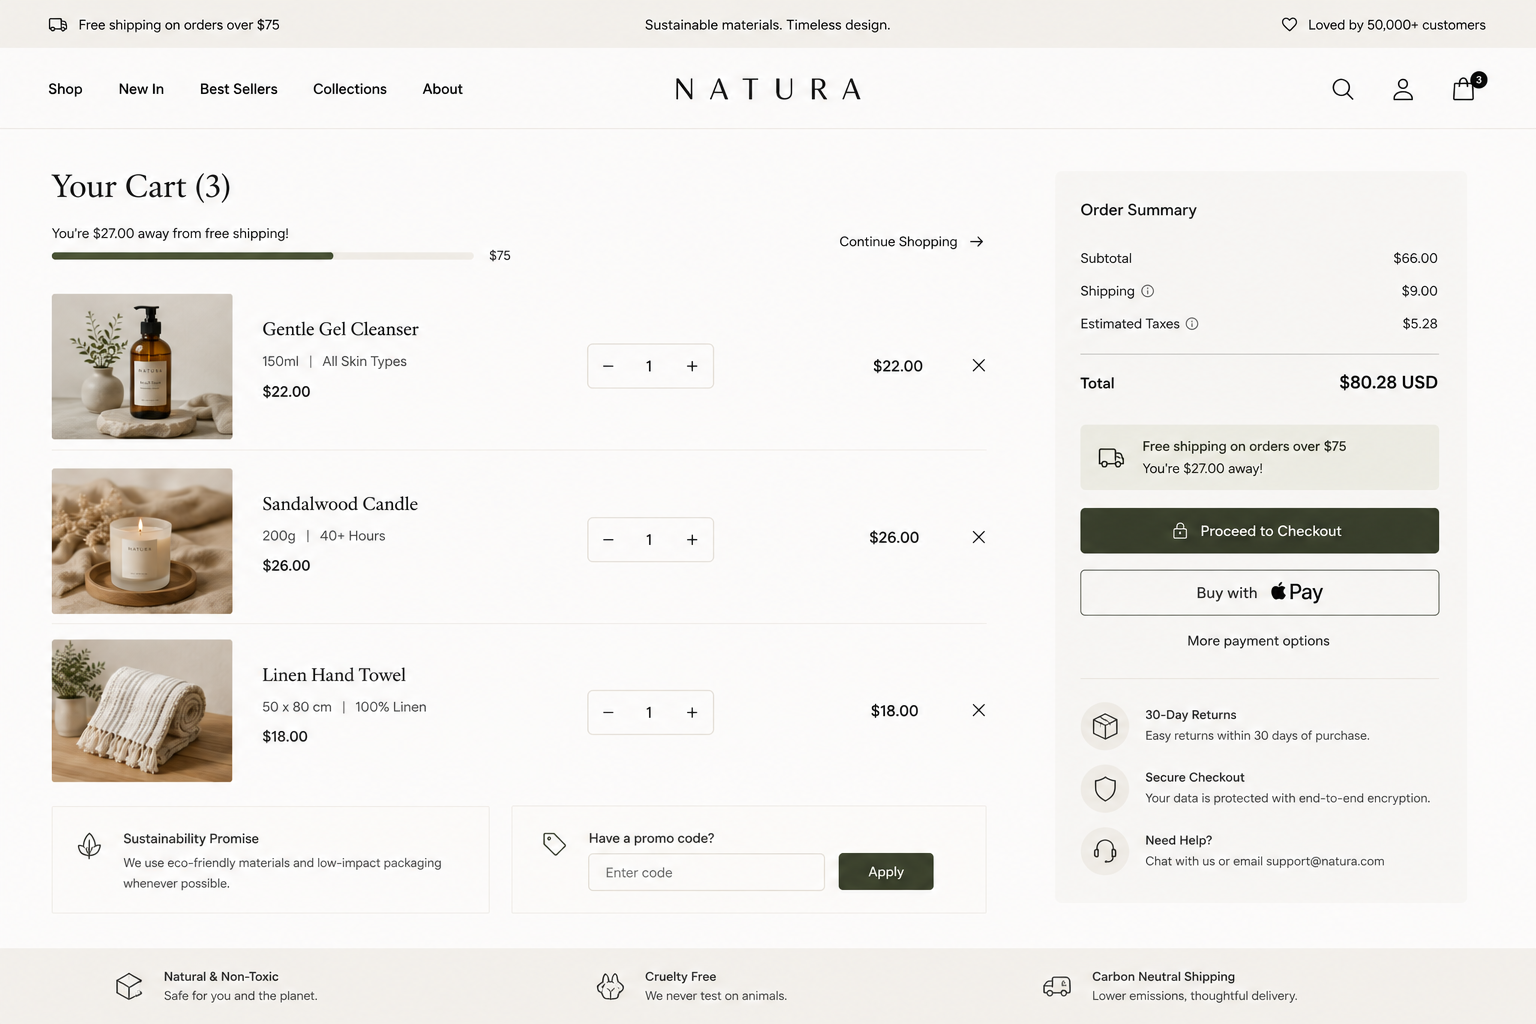The image size is (1536, 1024).
Task: Click Sandalwood Candle quantity value
Action: (649, 540)
